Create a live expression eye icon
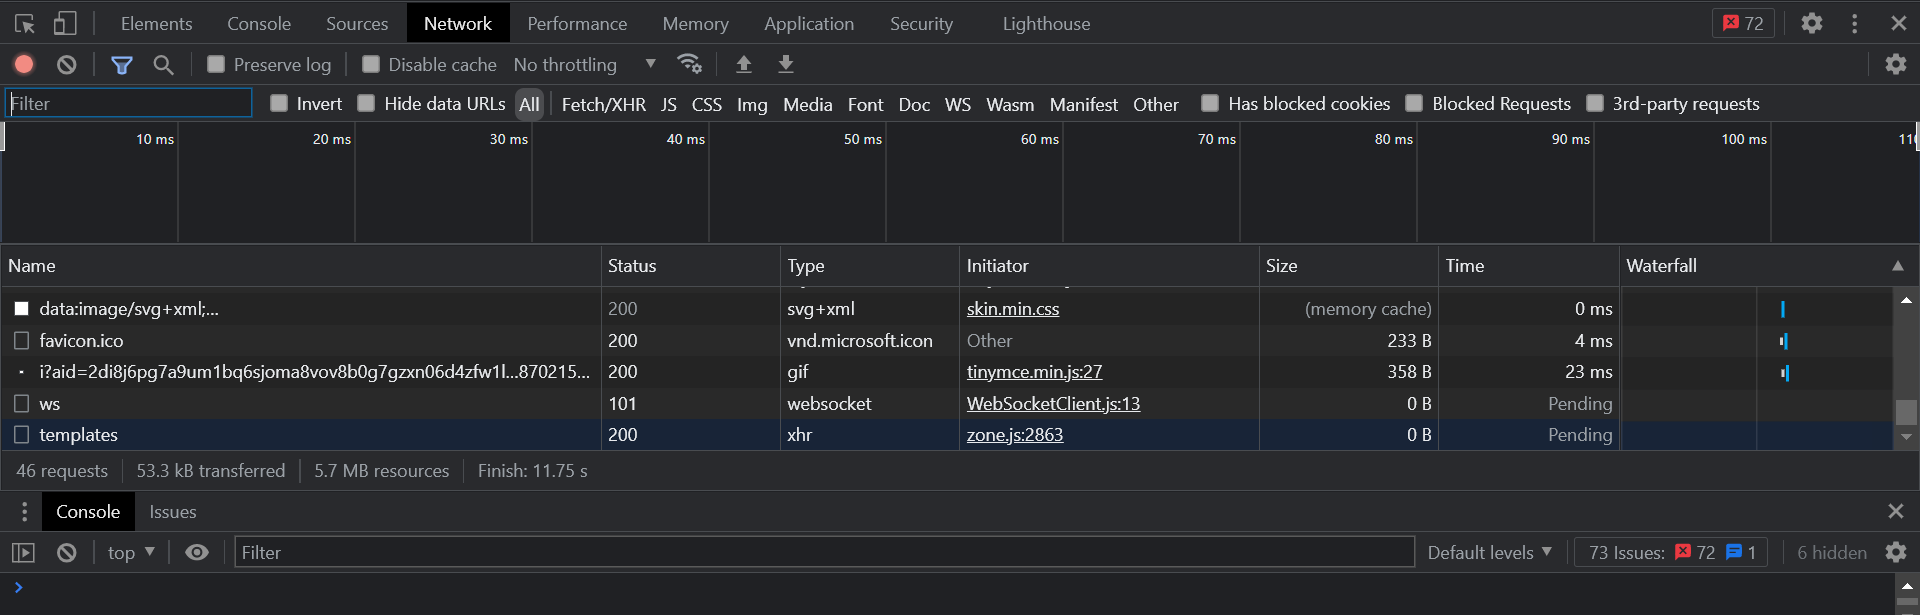The height and width of the screenshot is (615, 1920). pos(197,553)
